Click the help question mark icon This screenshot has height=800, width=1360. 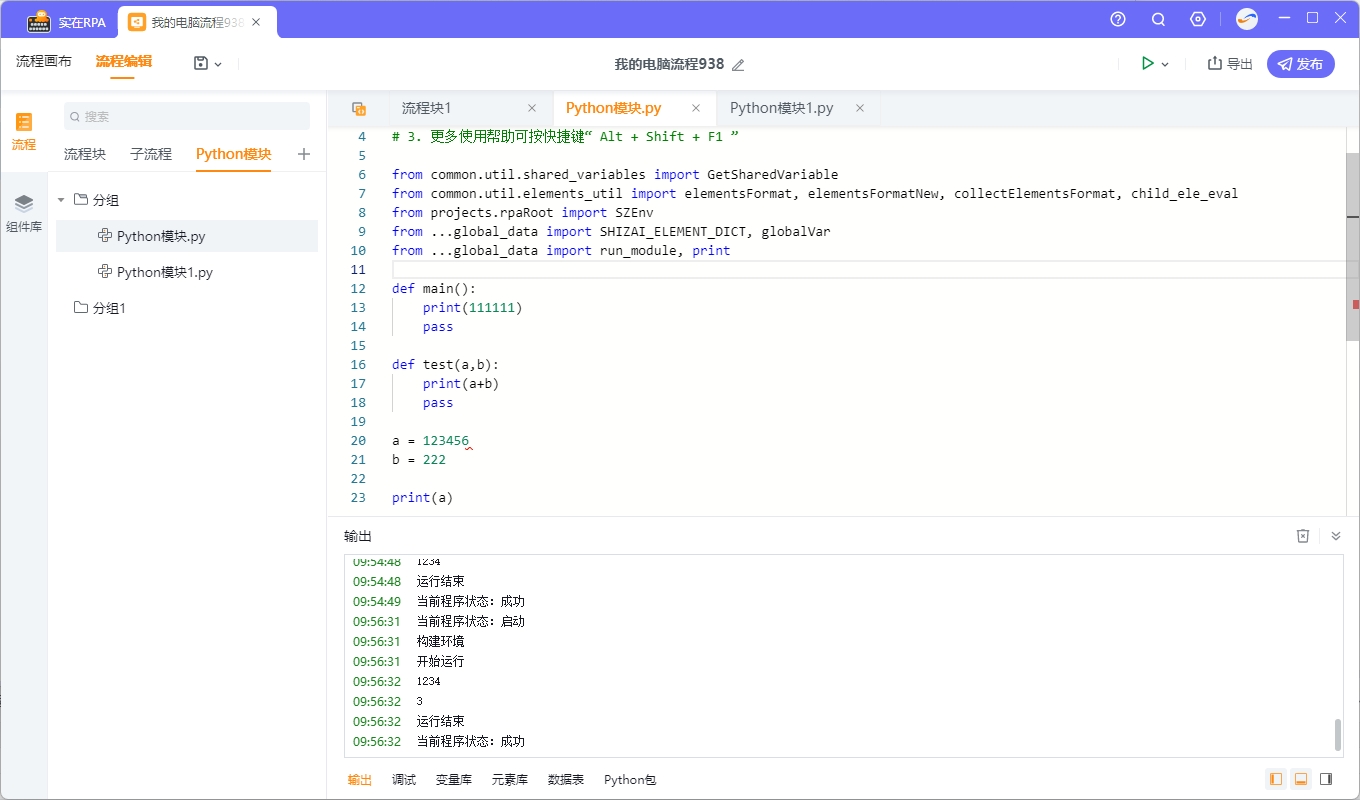pyautogui.click(x=1117, y=18)
